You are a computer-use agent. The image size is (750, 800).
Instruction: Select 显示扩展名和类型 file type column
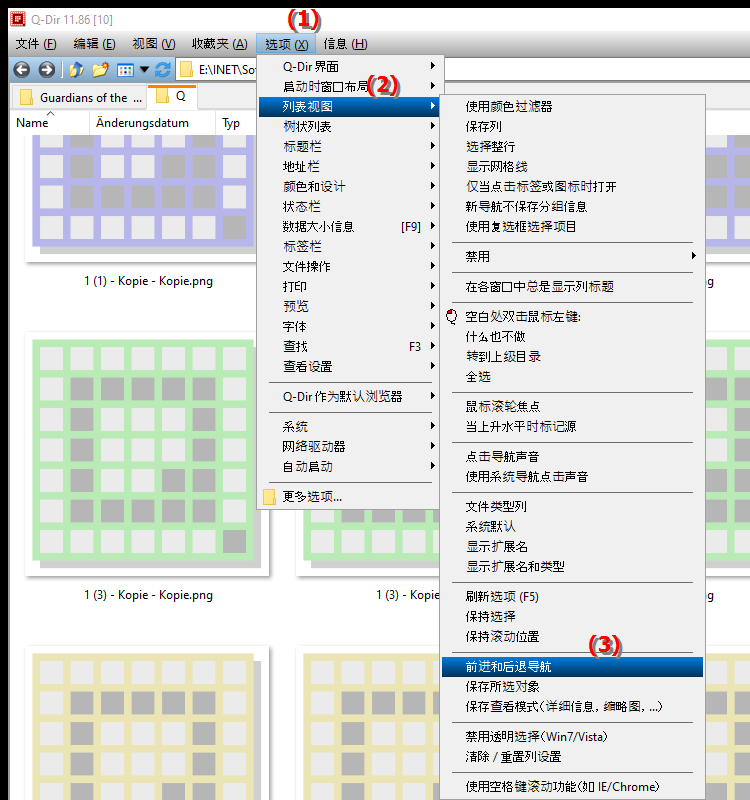click(572, 566)
